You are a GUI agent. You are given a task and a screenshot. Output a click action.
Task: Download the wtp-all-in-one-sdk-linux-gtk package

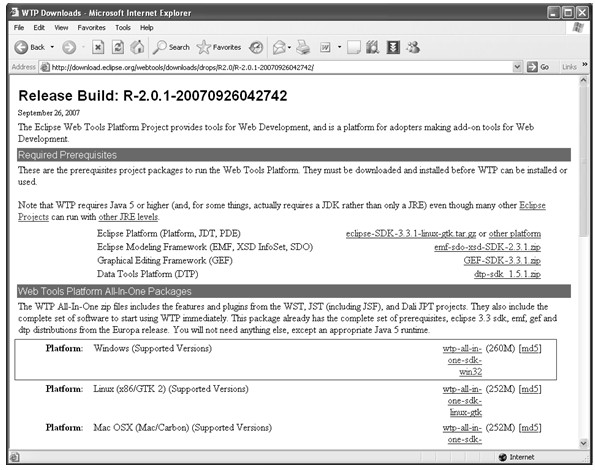point(462,401)
